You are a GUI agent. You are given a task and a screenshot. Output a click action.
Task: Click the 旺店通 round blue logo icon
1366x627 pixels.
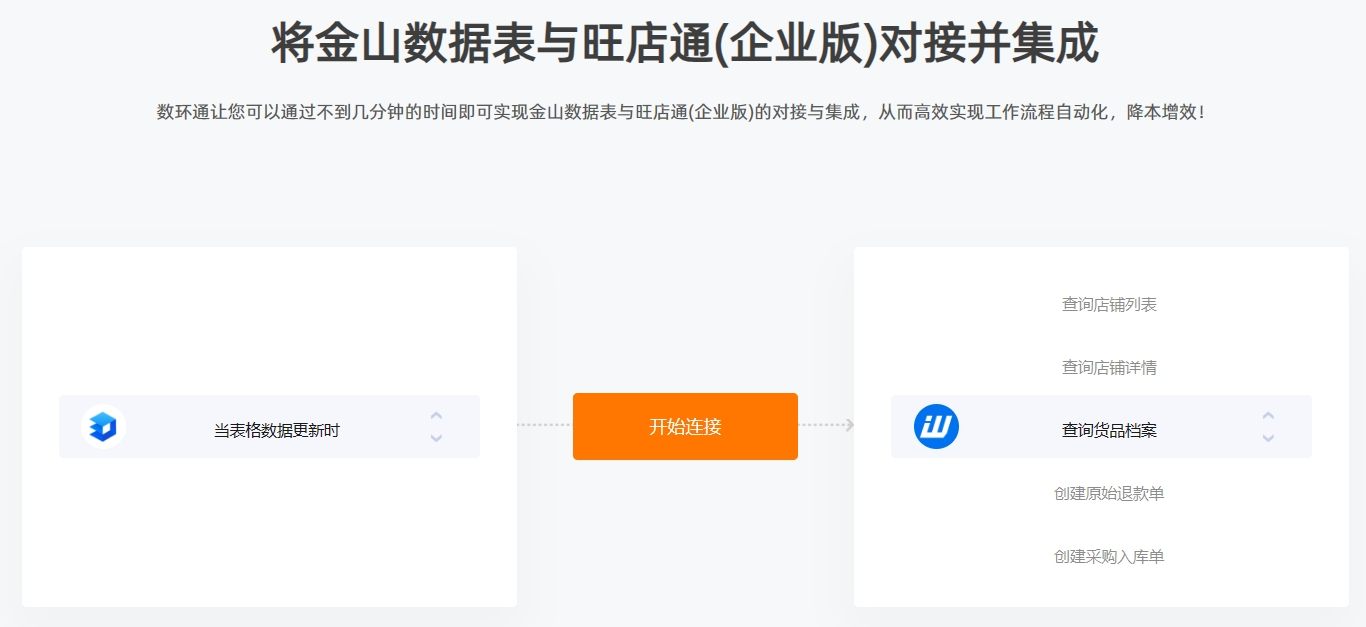[x=936, y=427]
